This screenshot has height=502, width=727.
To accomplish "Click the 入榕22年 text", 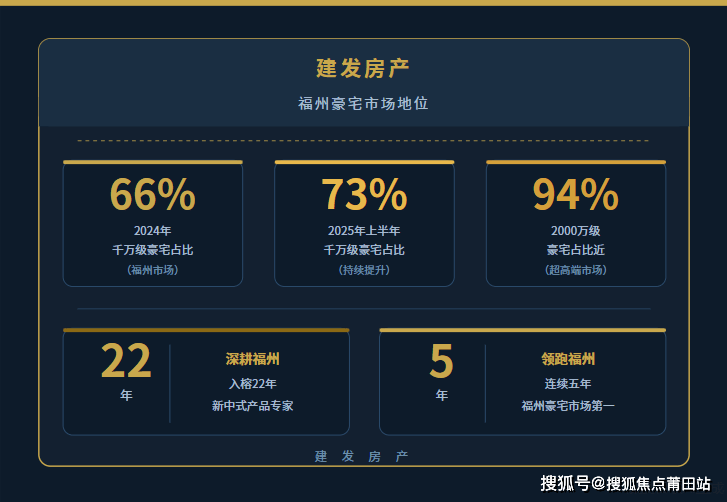I will (252, 384).
